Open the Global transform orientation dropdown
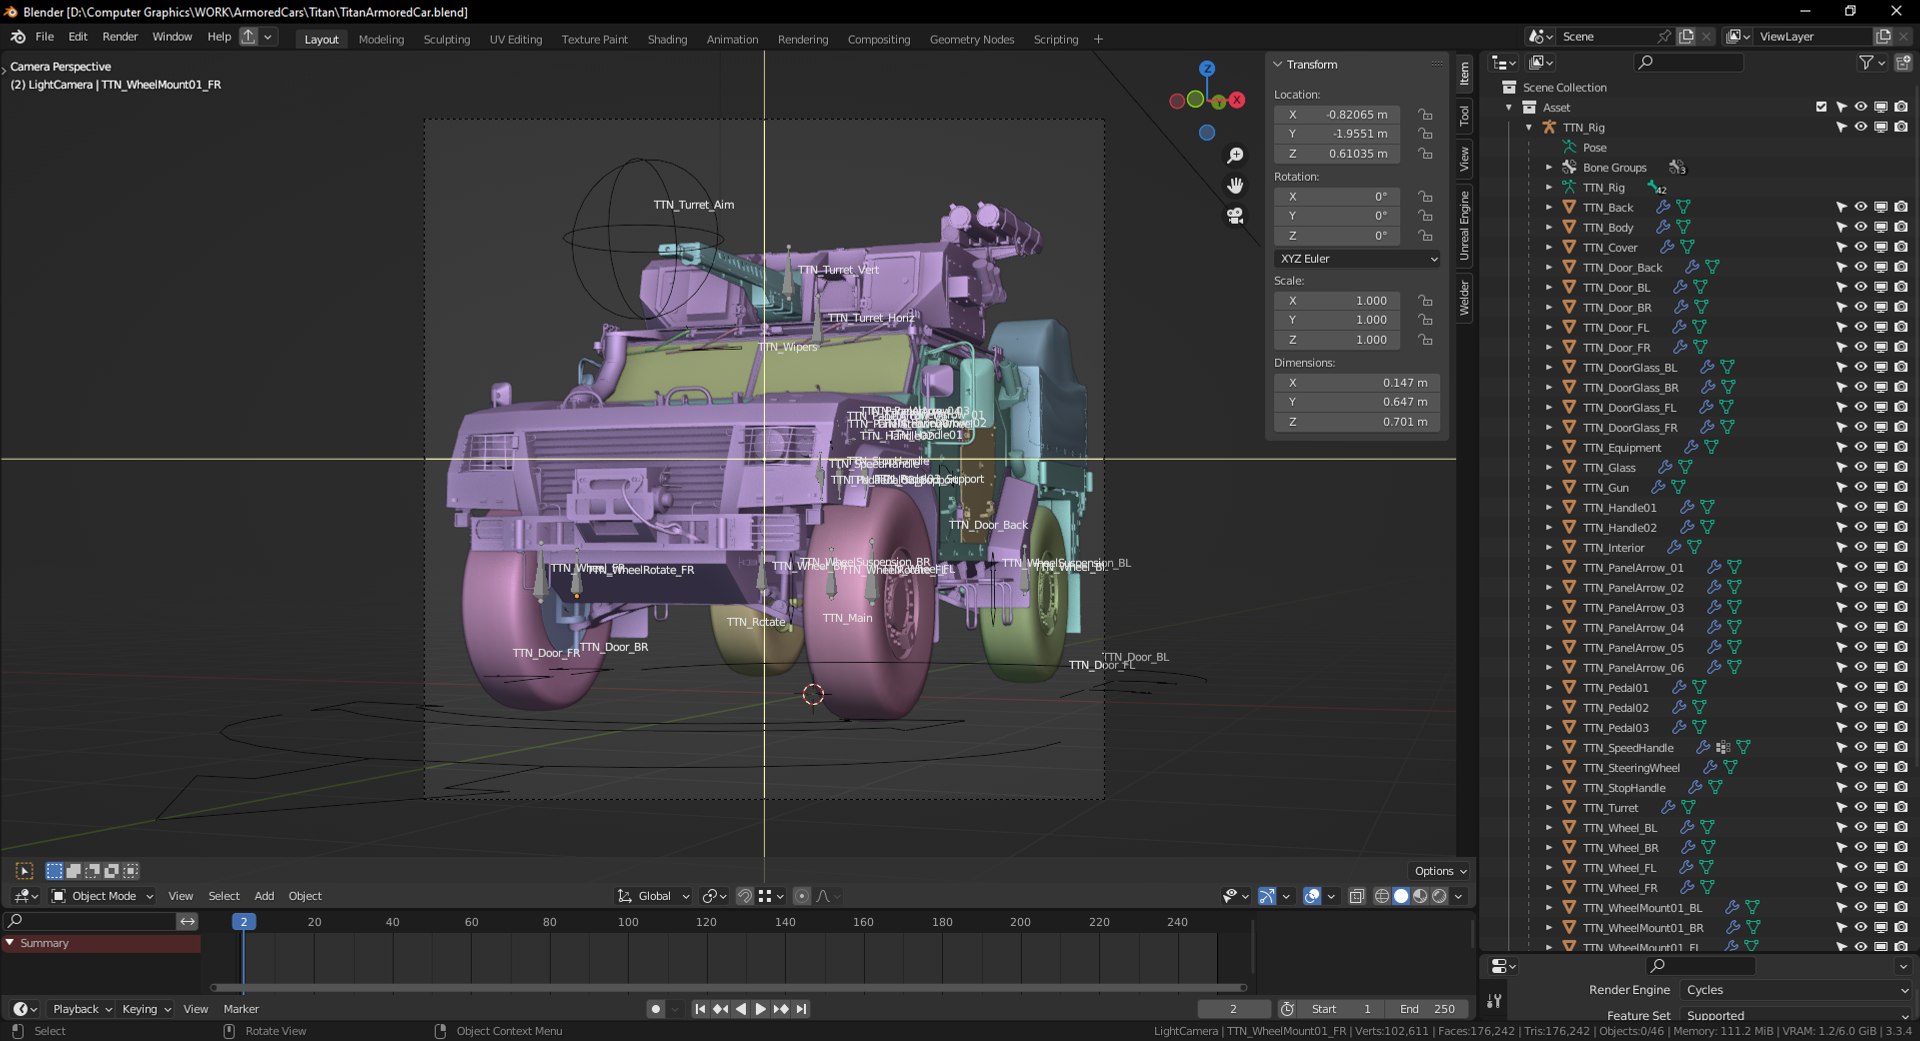Image resolution: width=1920 pixels, height=1041 pixels. 654,896
